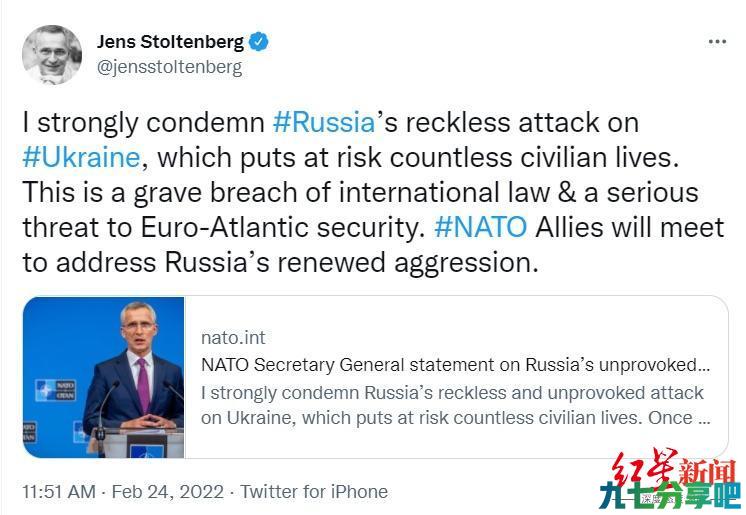Open the Feb 24, 2022 date link
746x515 pixels.
[x=167, y=492]
